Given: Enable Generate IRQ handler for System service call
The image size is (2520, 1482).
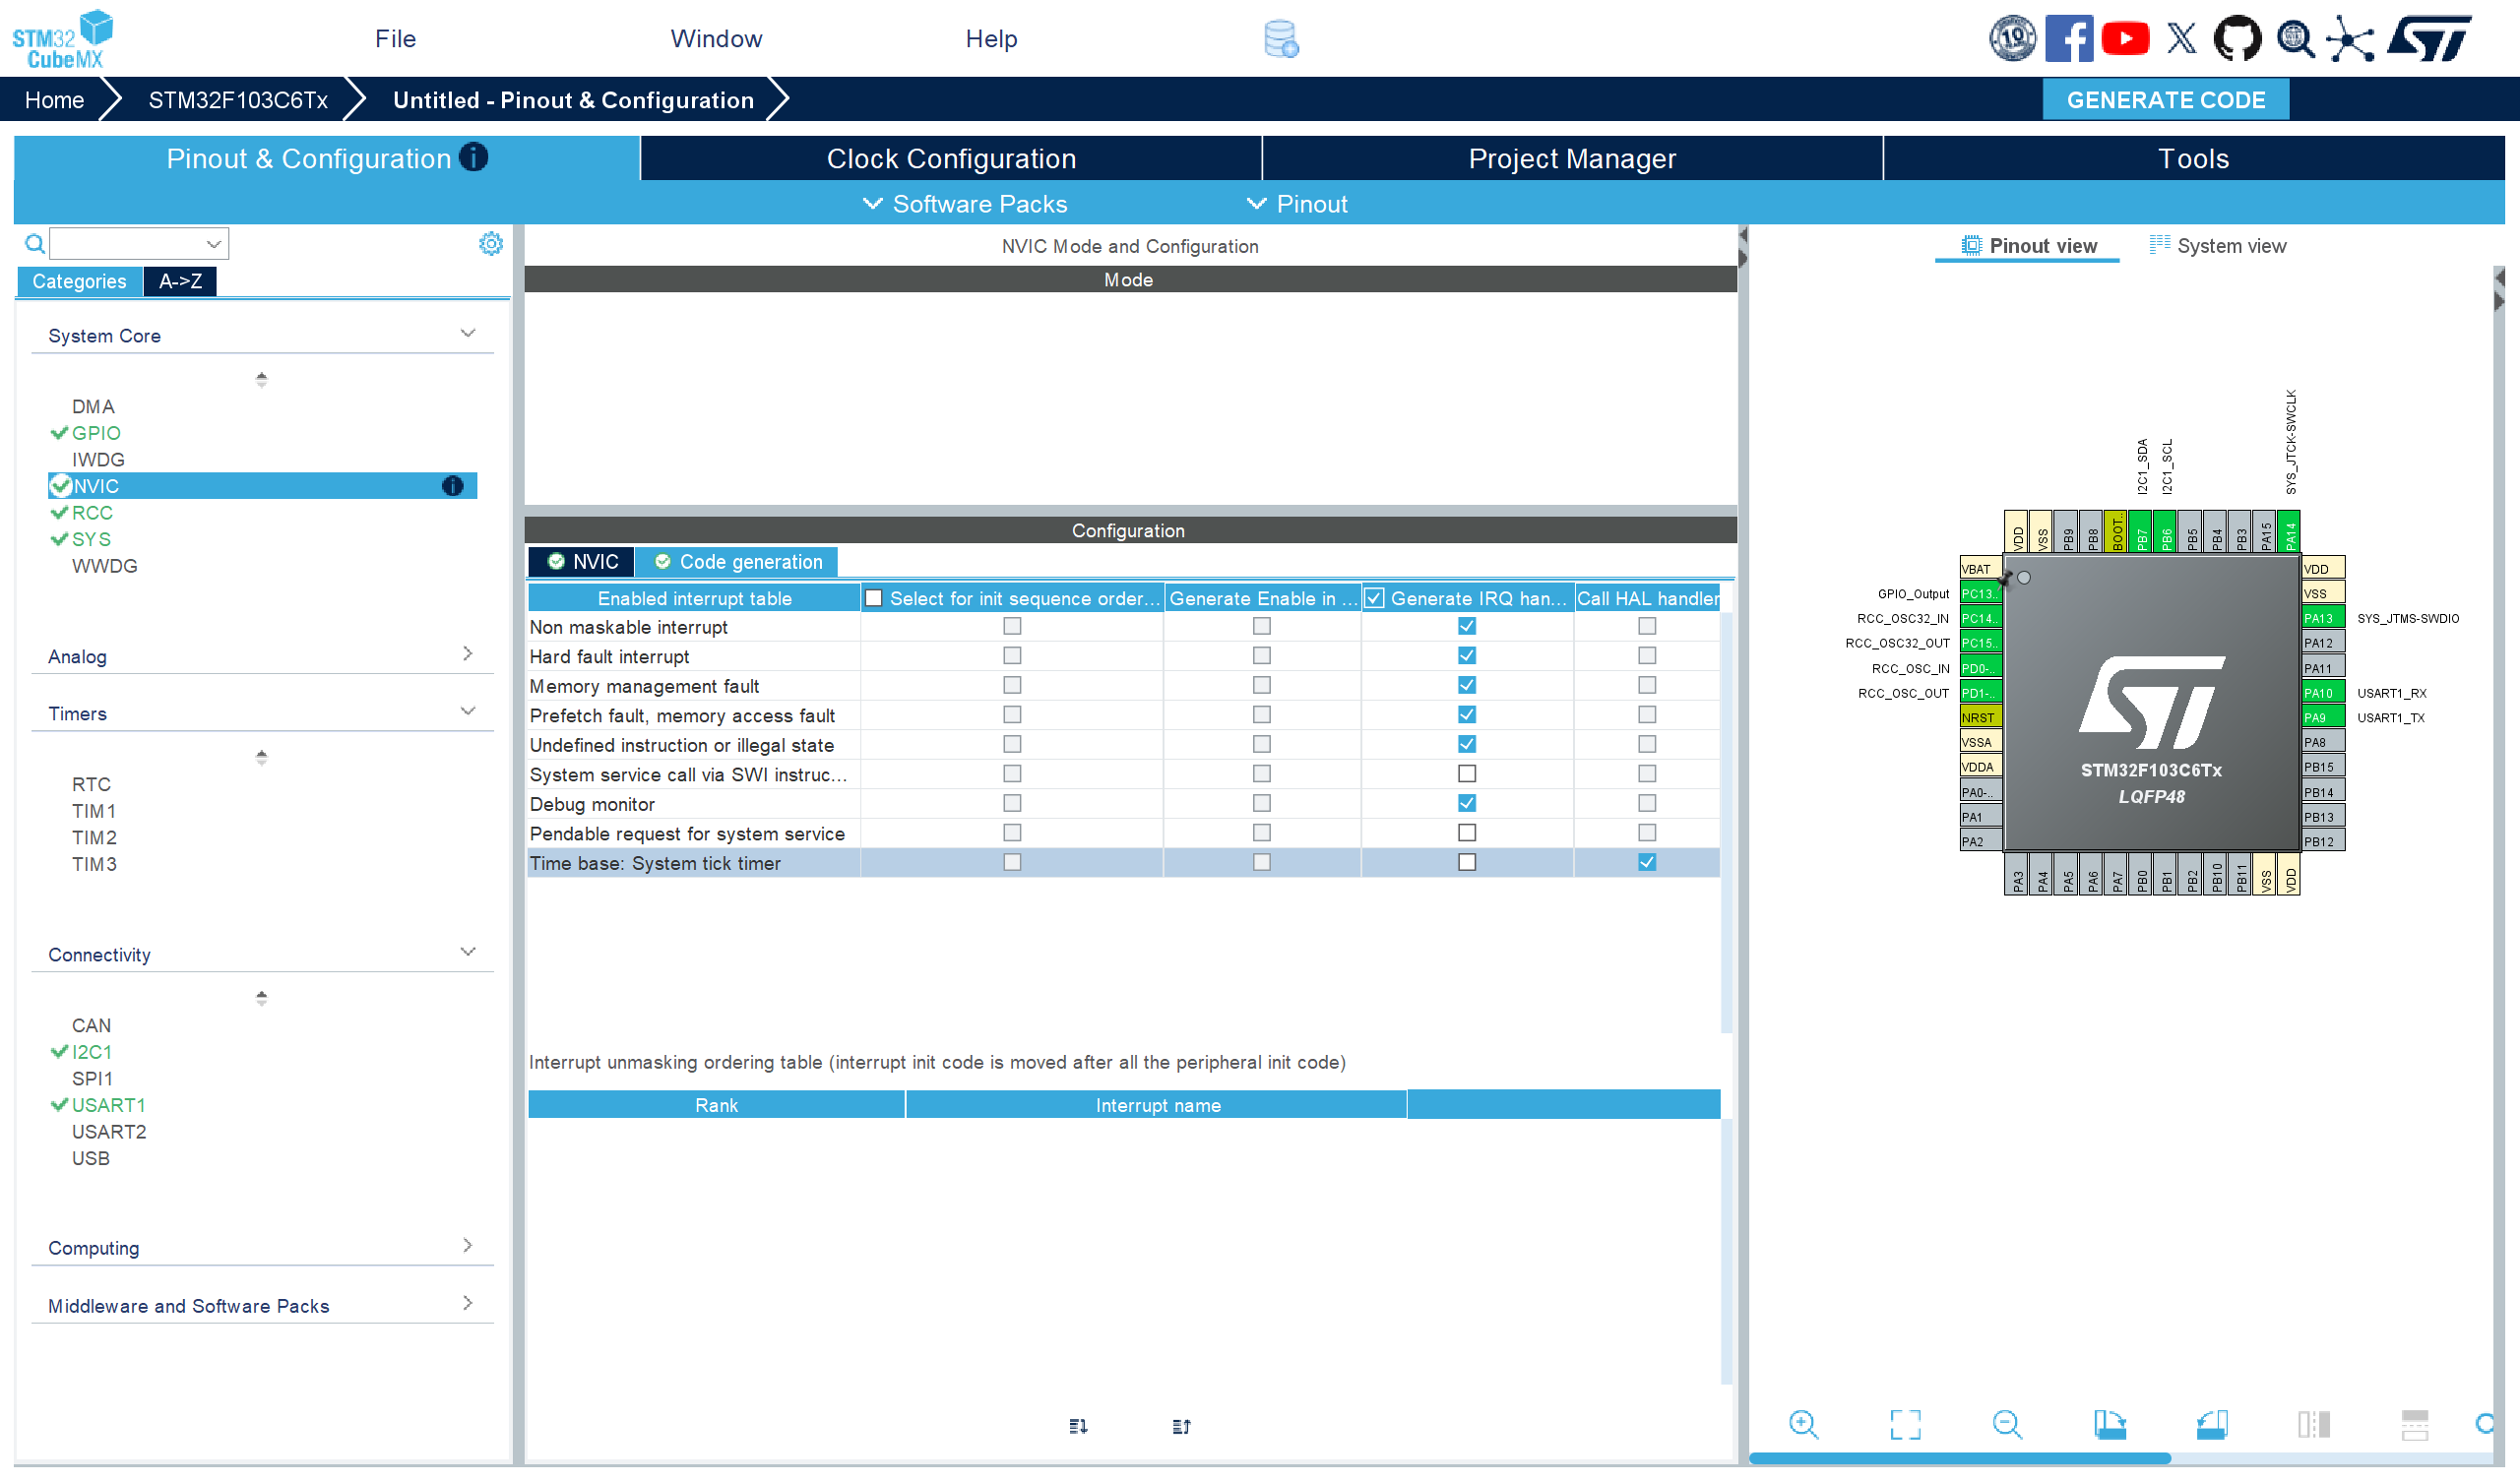Looking at the screenshot, I should tap(1467, 773).
